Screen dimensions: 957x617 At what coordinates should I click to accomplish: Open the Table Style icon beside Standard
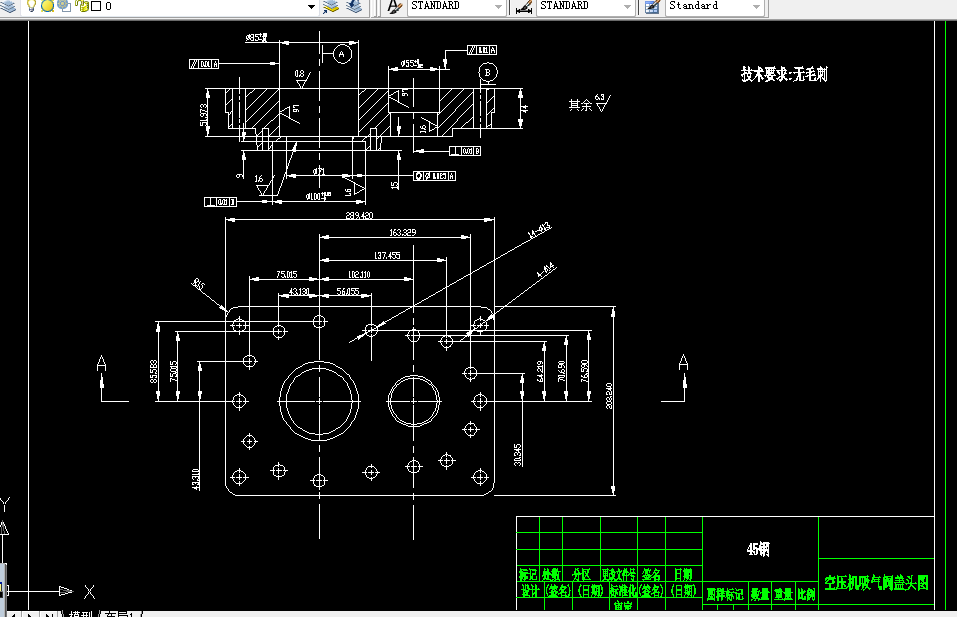(652, 8)
